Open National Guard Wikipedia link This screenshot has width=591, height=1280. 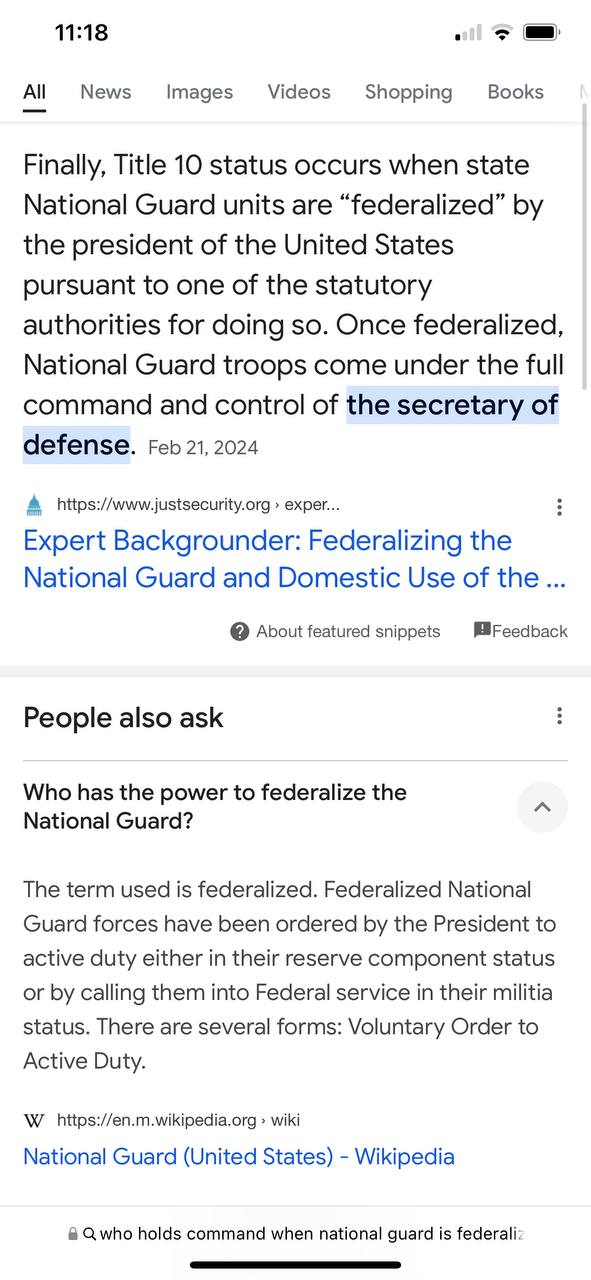(x=239, y=1157)
